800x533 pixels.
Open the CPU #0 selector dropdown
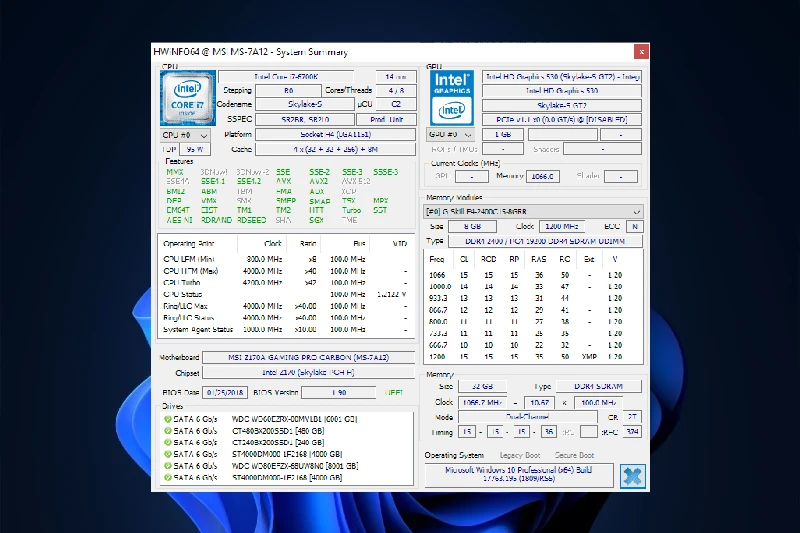186,134
